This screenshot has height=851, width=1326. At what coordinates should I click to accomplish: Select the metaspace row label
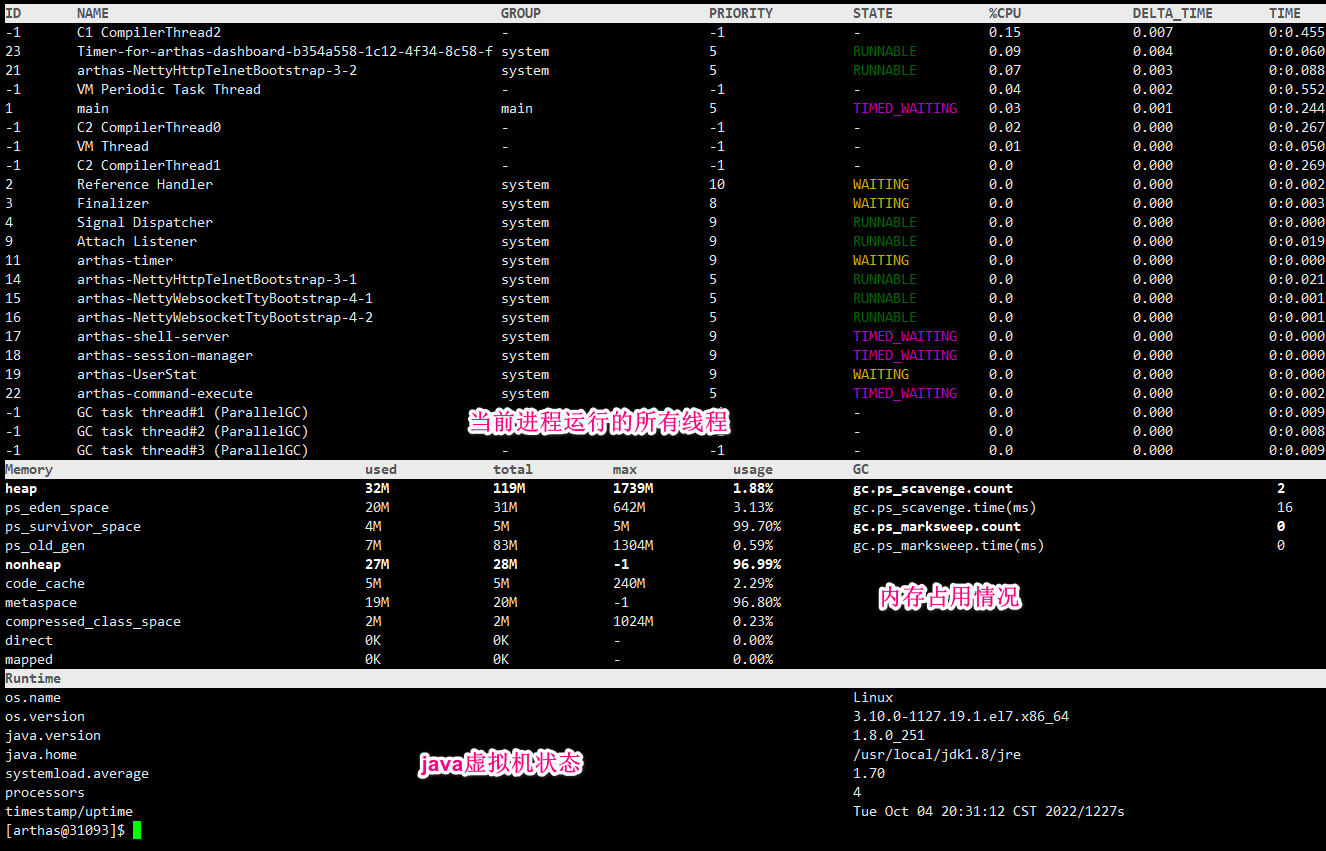click(41, 602)
